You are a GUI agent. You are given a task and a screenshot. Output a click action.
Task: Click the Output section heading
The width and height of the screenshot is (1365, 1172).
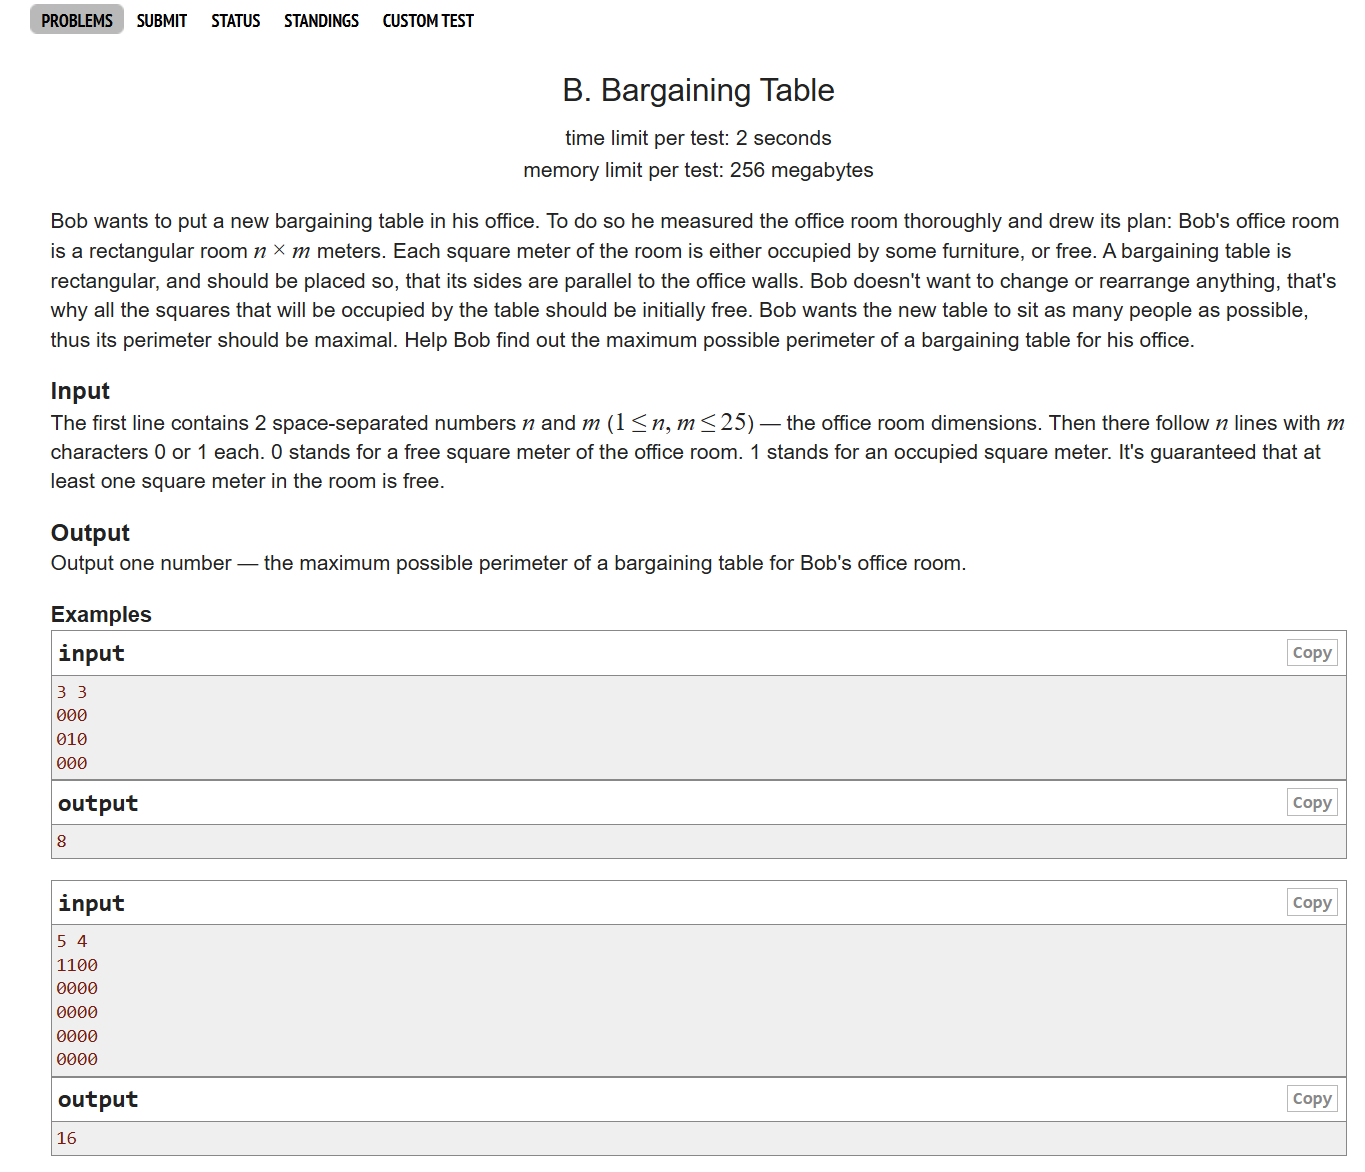pyautogui.click(x=90, y=533)
